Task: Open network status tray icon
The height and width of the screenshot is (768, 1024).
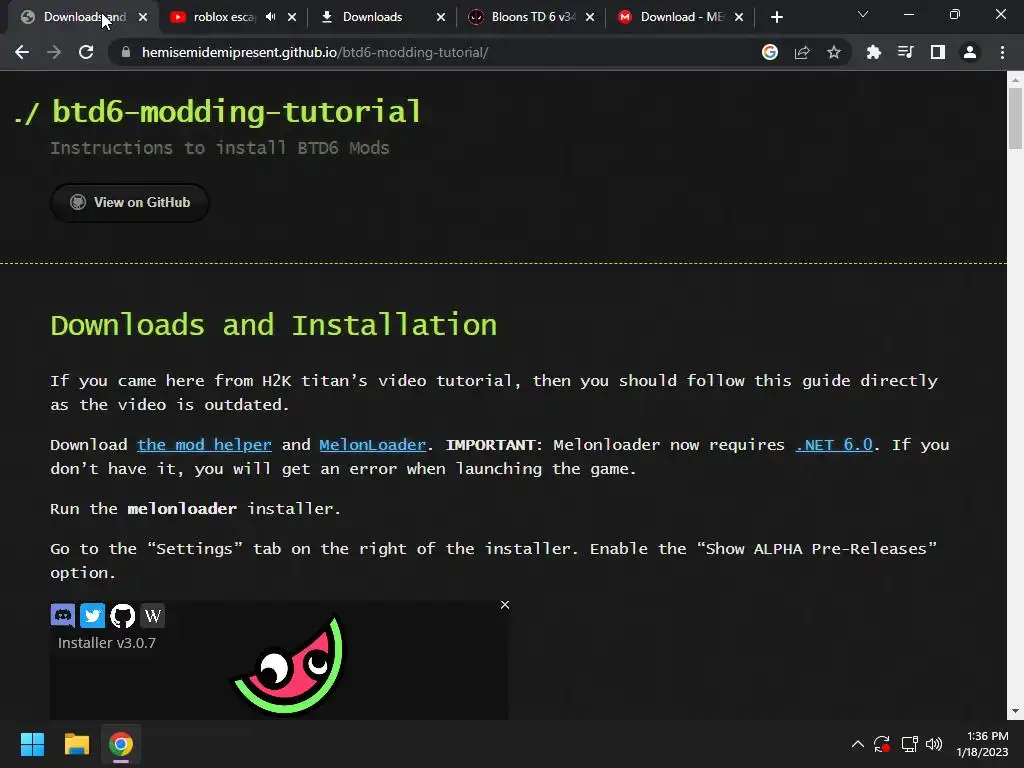Action: point(909,744)
